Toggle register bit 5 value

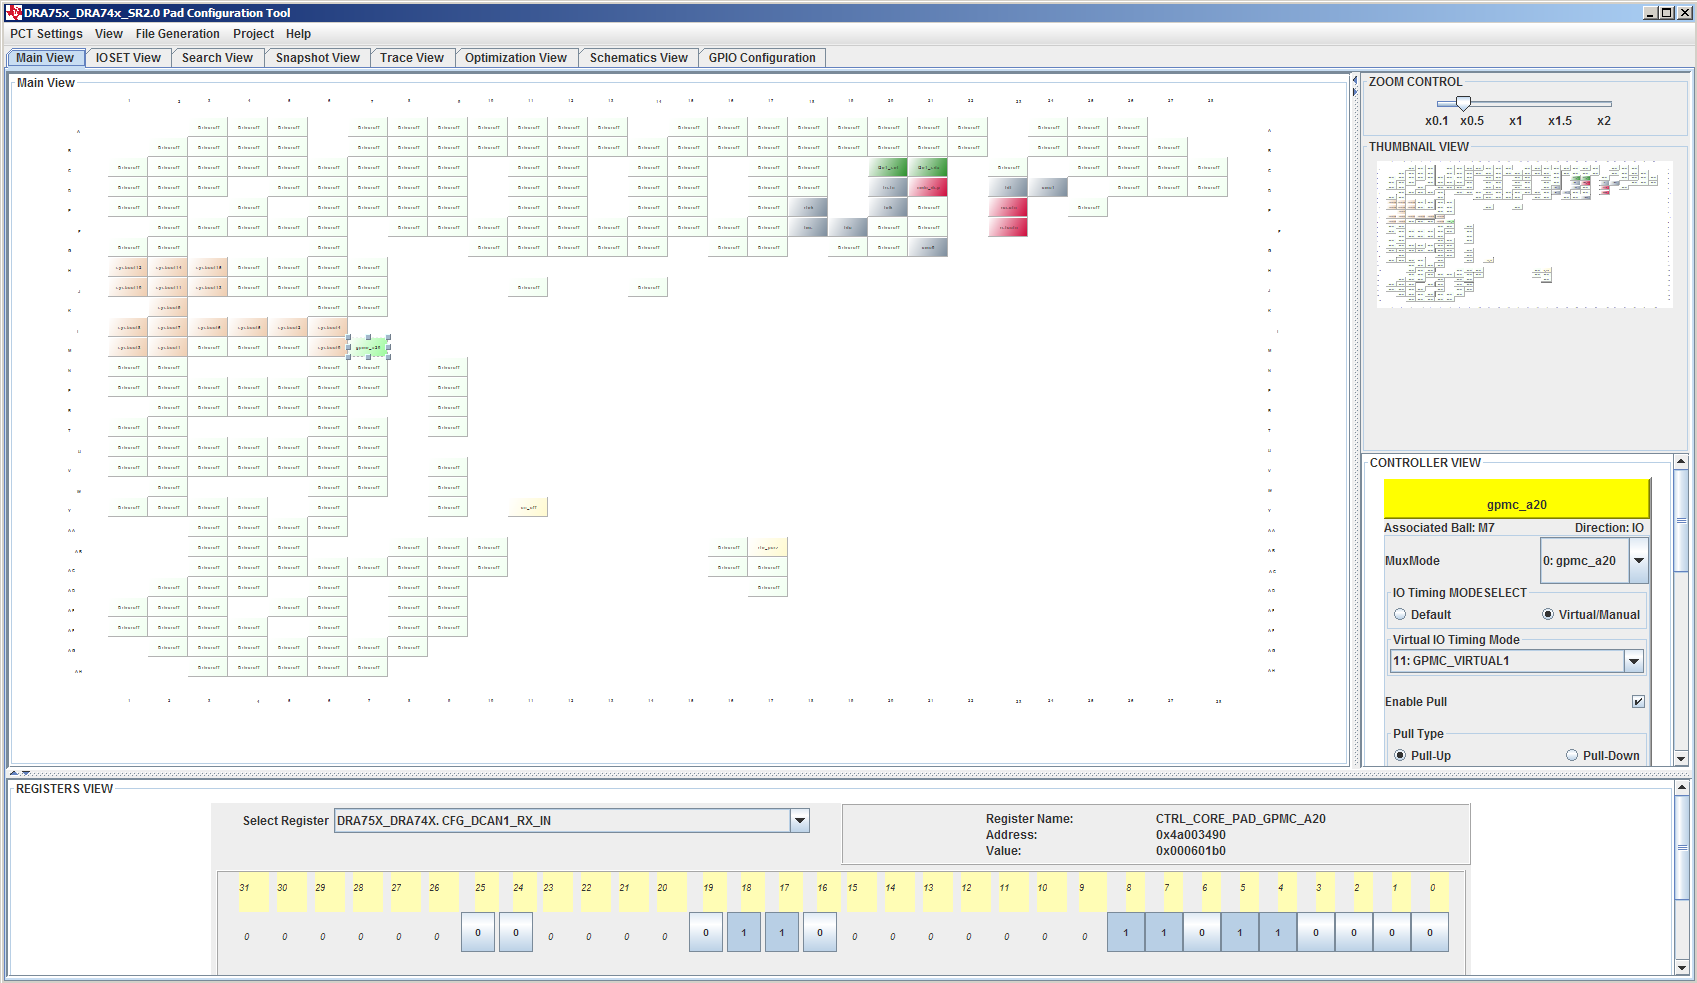pyautogui.click(x=1240, y=932)
